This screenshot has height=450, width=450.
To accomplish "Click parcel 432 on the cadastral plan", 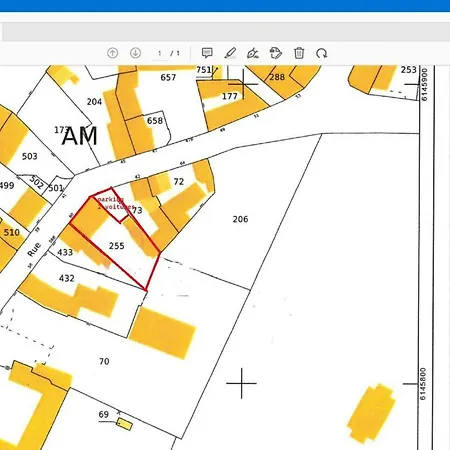I will (67, 278).
